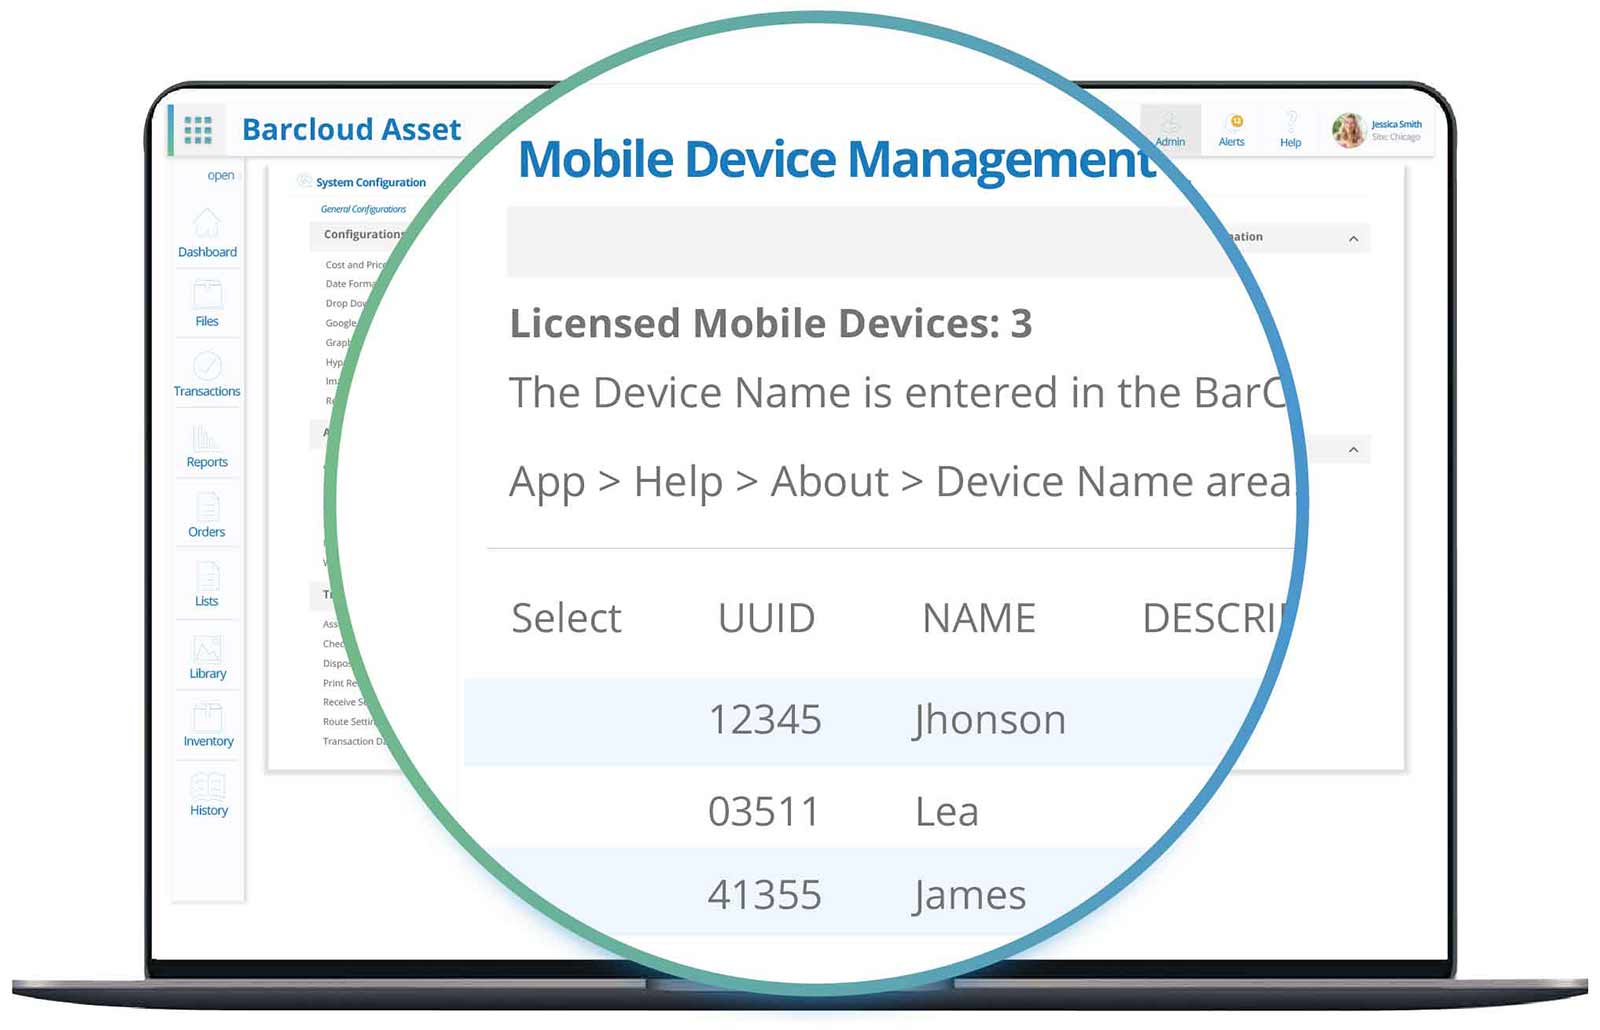The image size is (1600, 1030).
Task: Open the Admin menu in the top bar
Action: (1170, 130)
